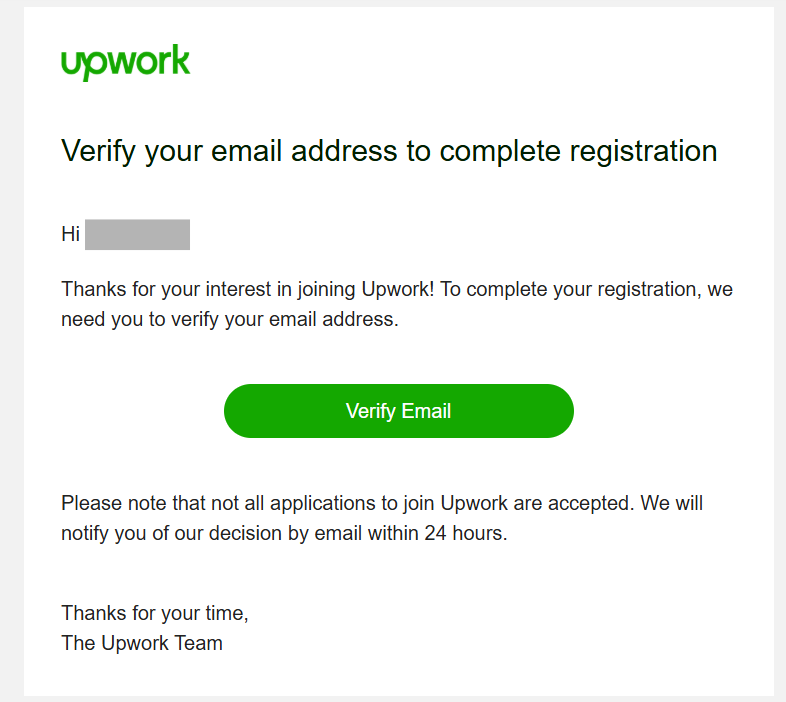
Task: Click 'The Upwork Team' signature text
Action: click(x=142, y=643)
